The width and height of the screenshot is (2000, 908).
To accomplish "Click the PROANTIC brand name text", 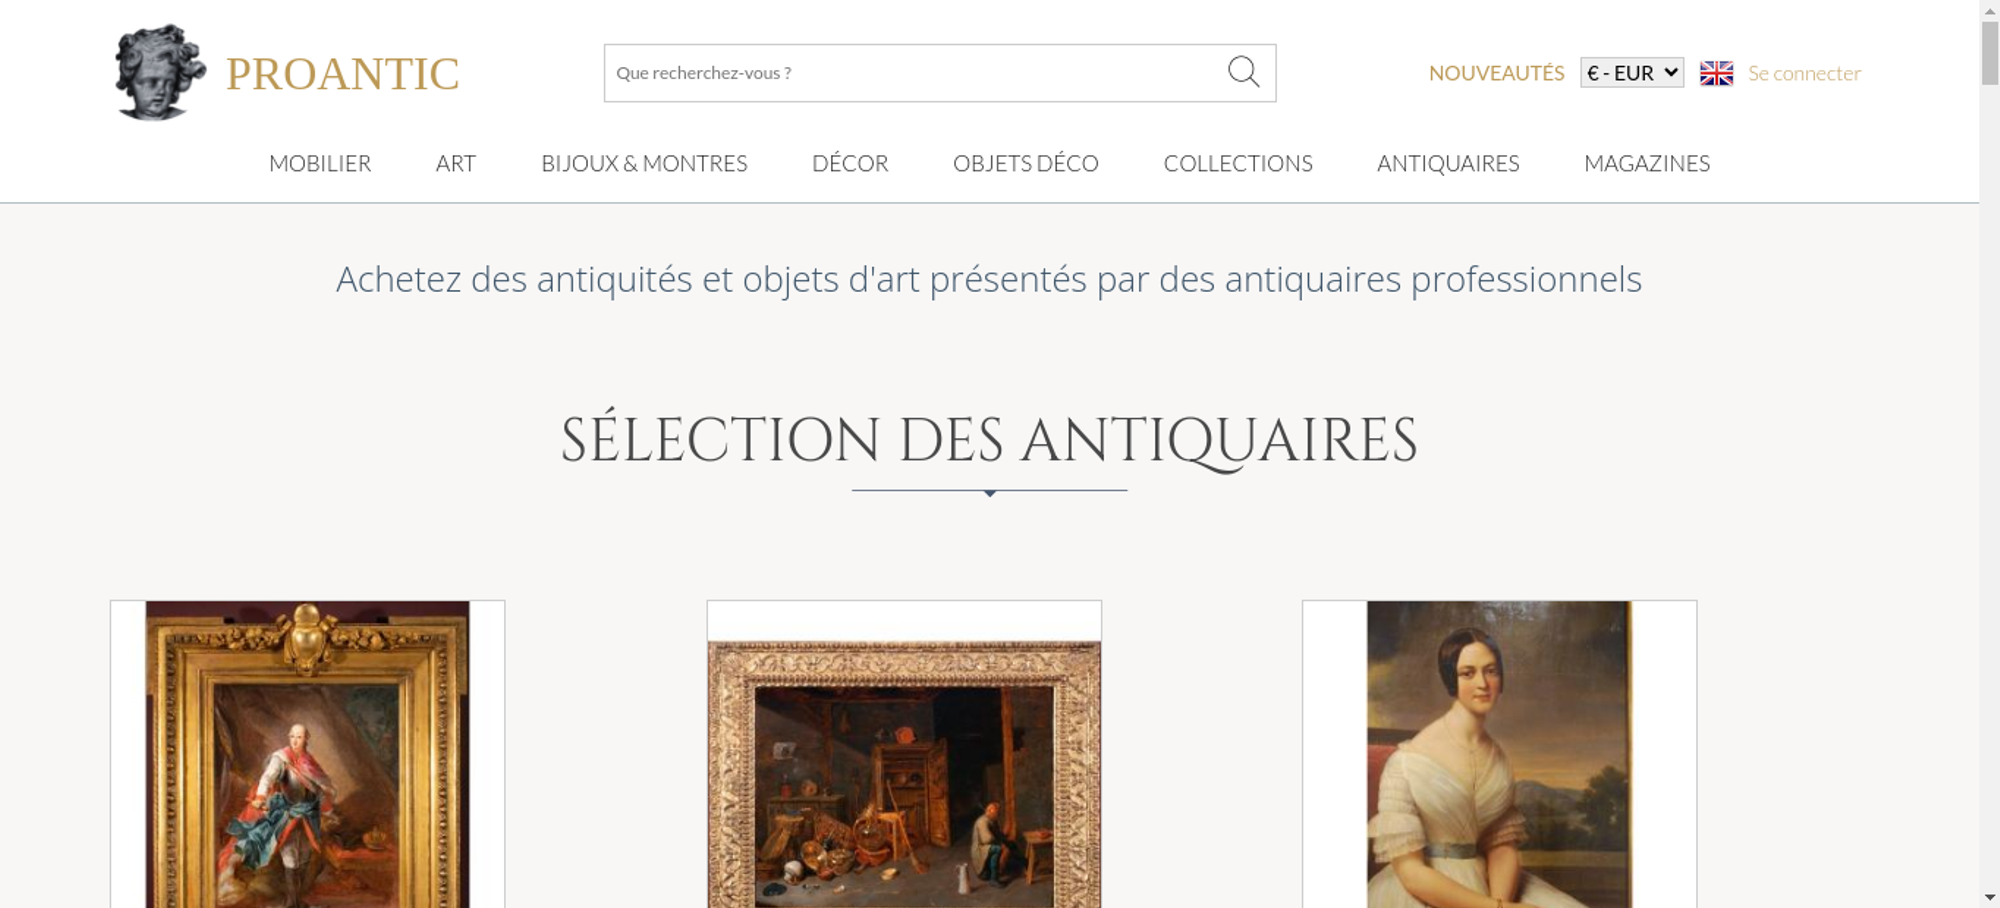I will click(x=342, y=74).
